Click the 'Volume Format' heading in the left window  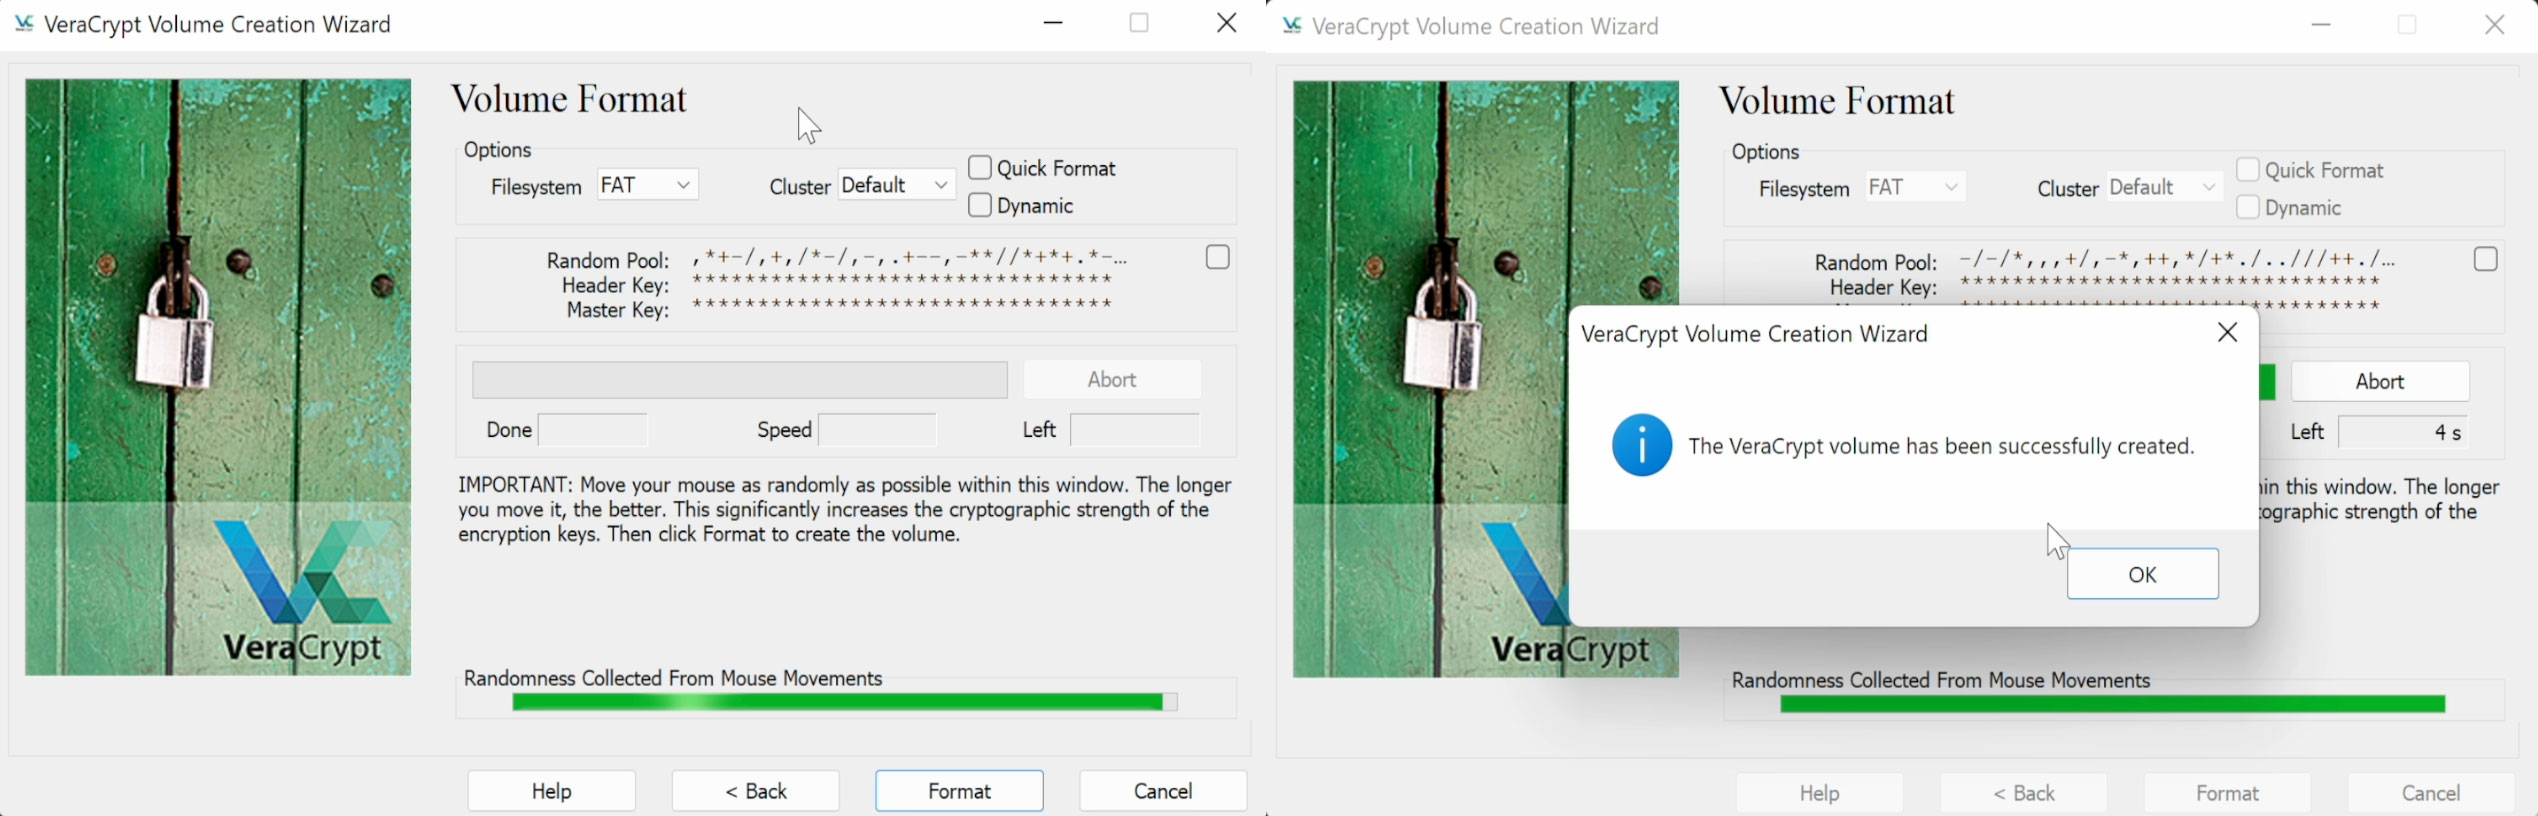click(569, 99)
